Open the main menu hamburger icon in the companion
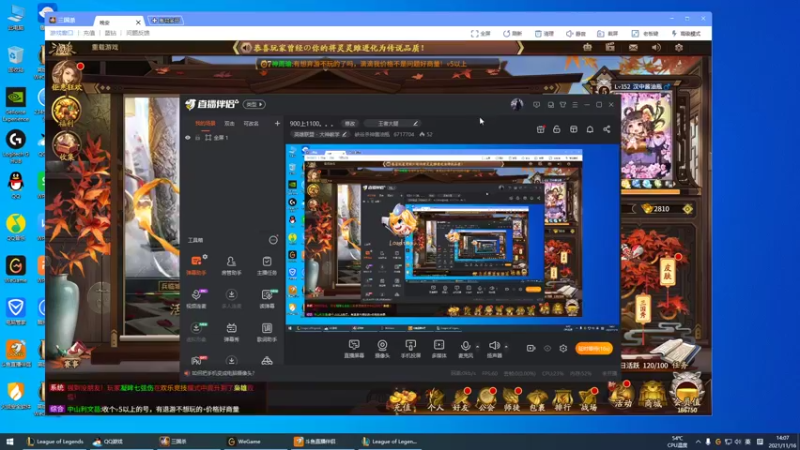Screen dimensions: 800x450 575,105
